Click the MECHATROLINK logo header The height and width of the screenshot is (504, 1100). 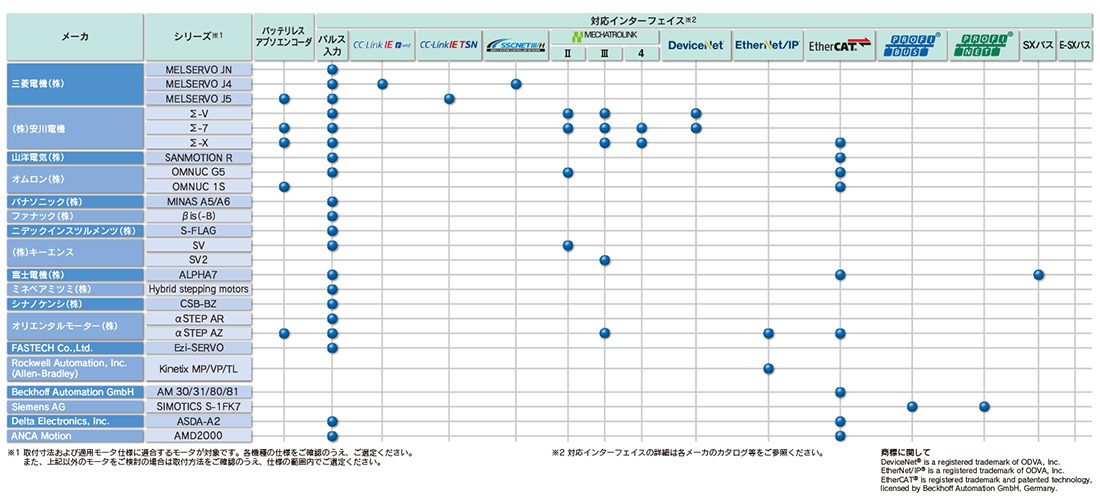[x=605, y=37]
